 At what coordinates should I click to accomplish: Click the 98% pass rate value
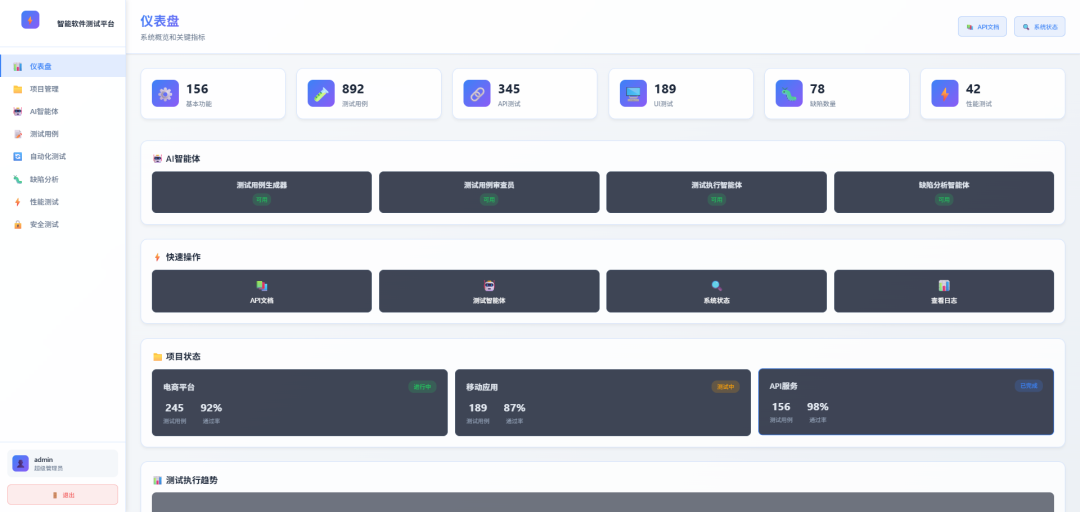click(x=818, y=407)
